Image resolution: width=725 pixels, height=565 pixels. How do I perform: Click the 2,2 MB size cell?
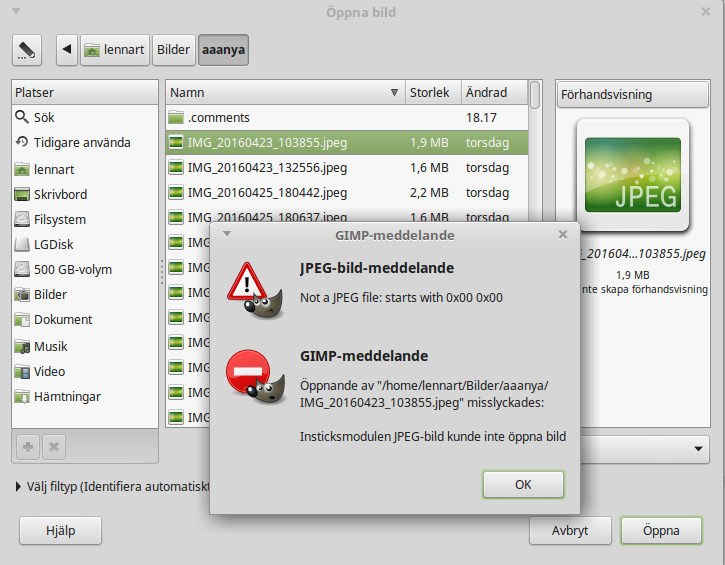pyautogui.click(x=429, y=192)
